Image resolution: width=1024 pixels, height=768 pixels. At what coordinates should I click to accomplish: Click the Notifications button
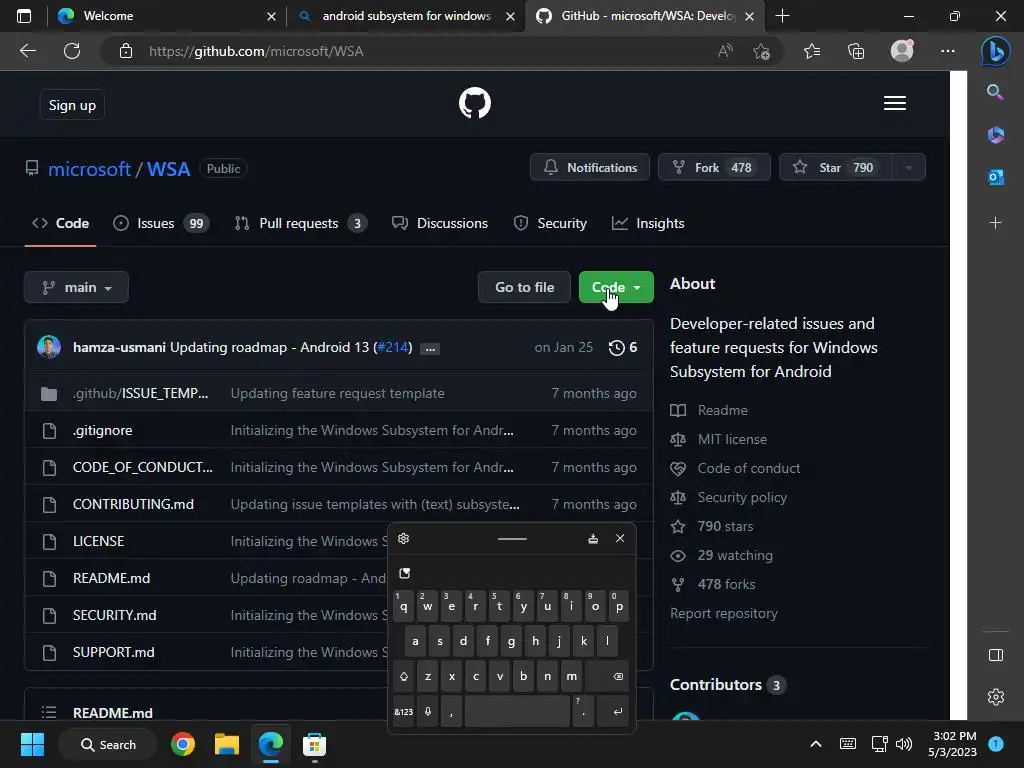click(x=590, y=168)
